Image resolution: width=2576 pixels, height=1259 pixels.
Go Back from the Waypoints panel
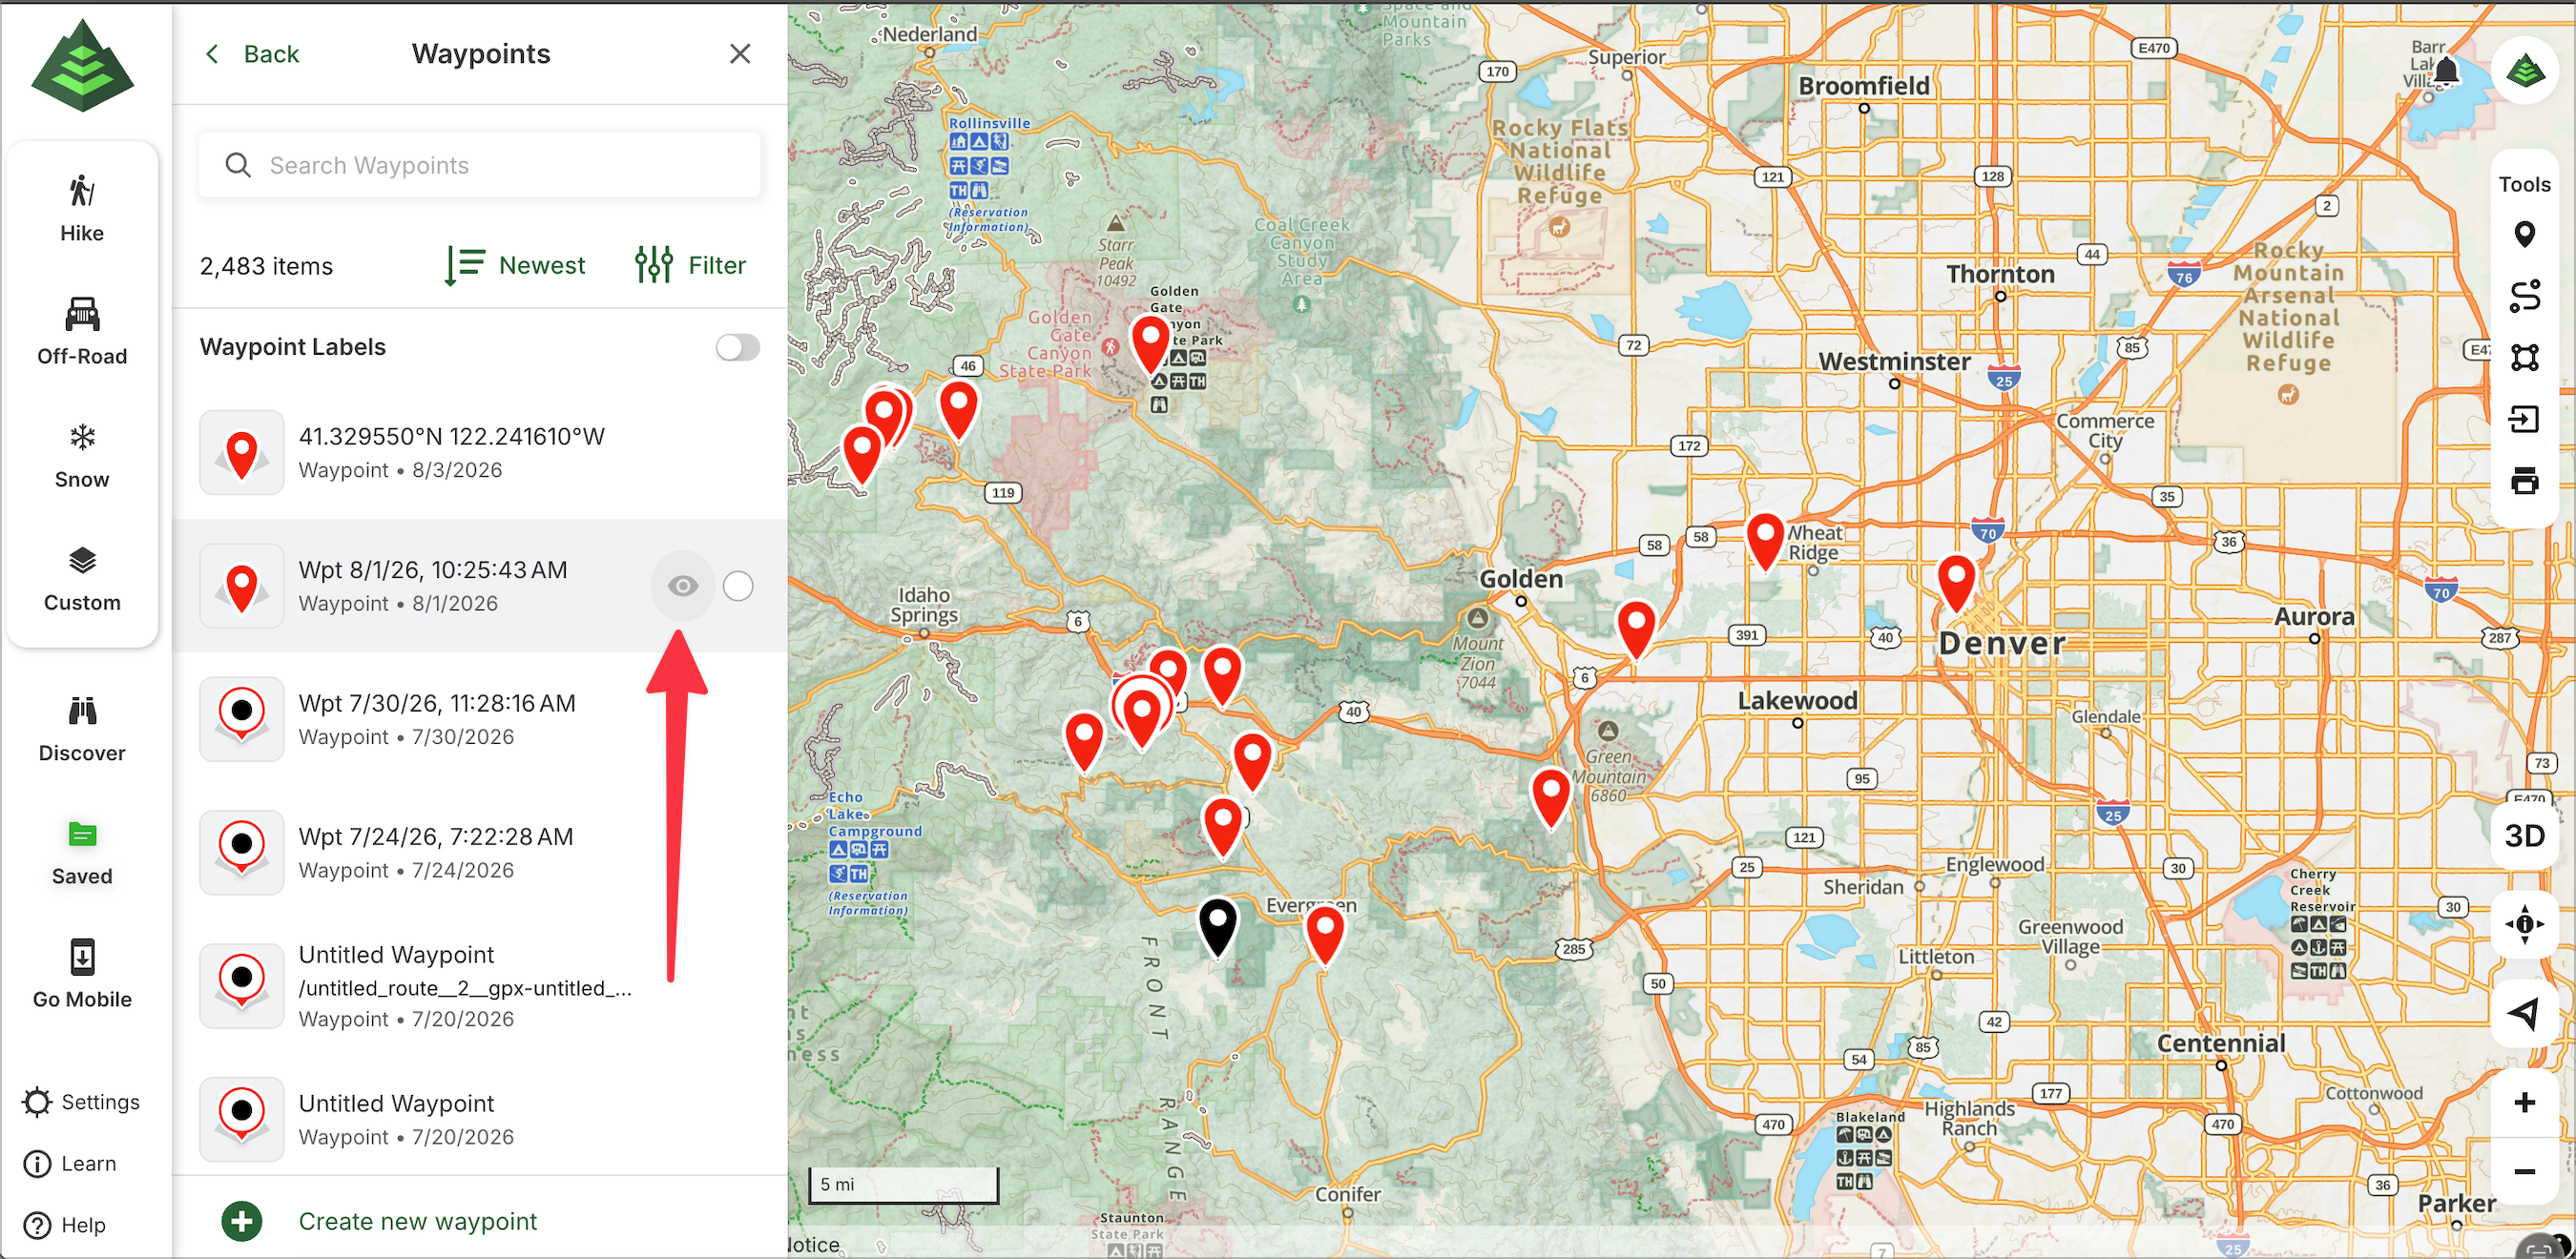click(252, 54)
